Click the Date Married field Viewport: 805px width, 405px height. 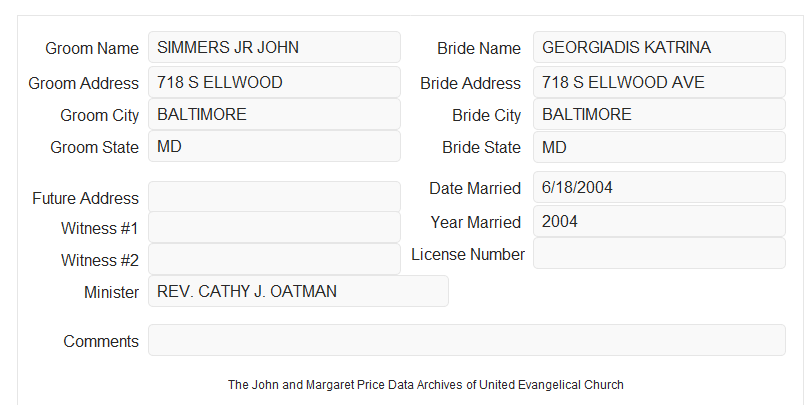point(659,187)
